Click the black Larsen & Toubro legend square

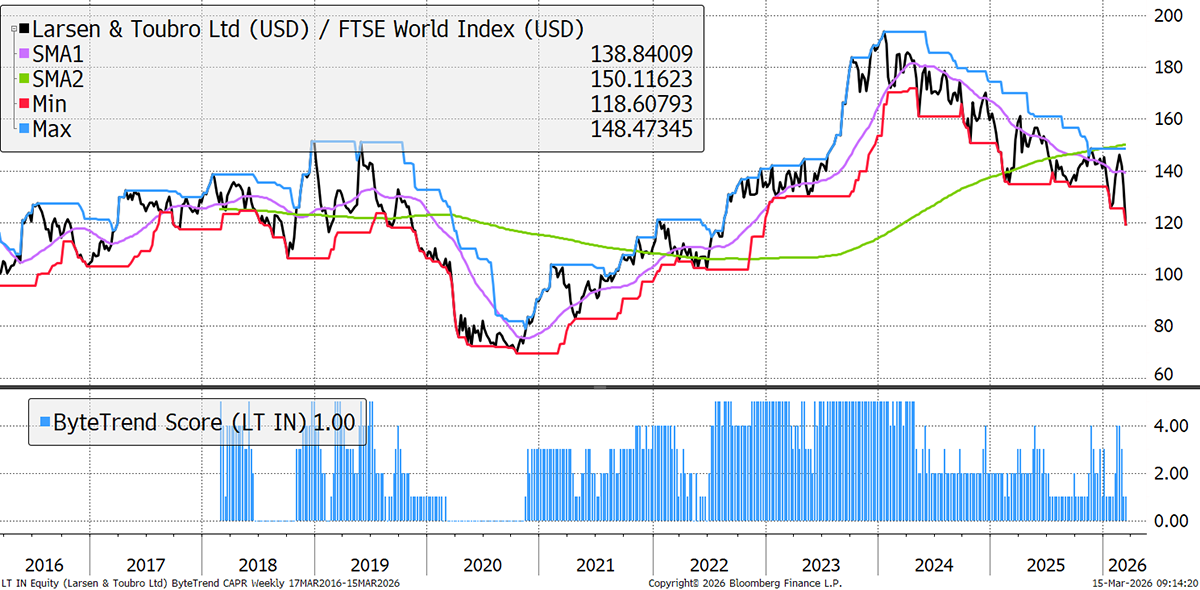click(x=23, y=29)
